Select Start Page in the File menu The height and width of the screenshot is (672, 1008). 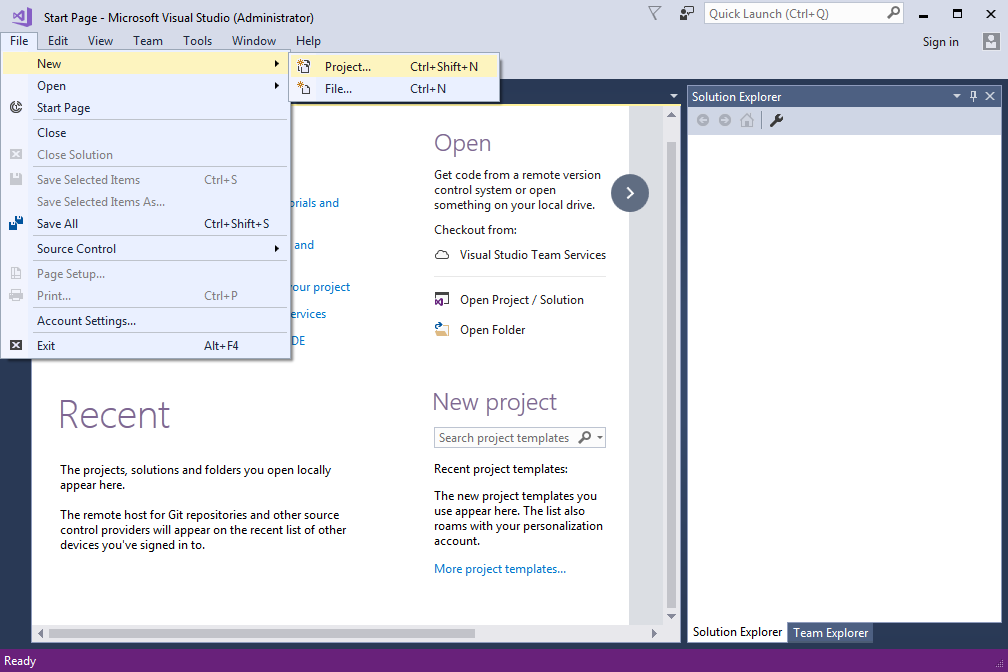tap(145, 107)
